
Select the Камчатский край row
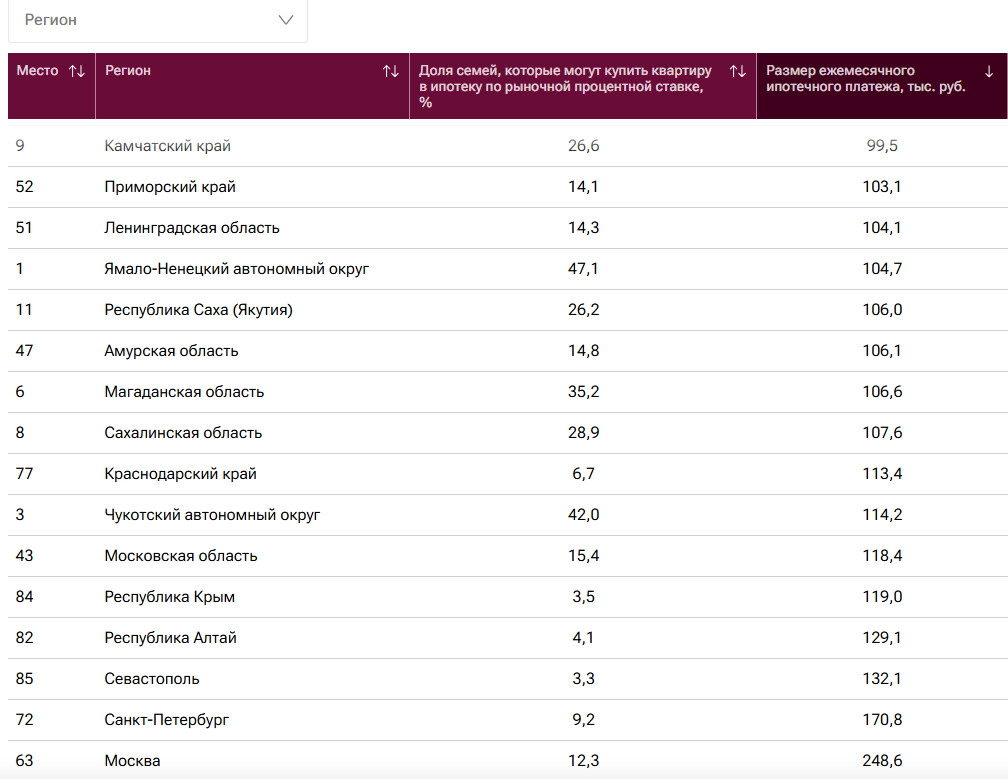(x=167, y=146)
